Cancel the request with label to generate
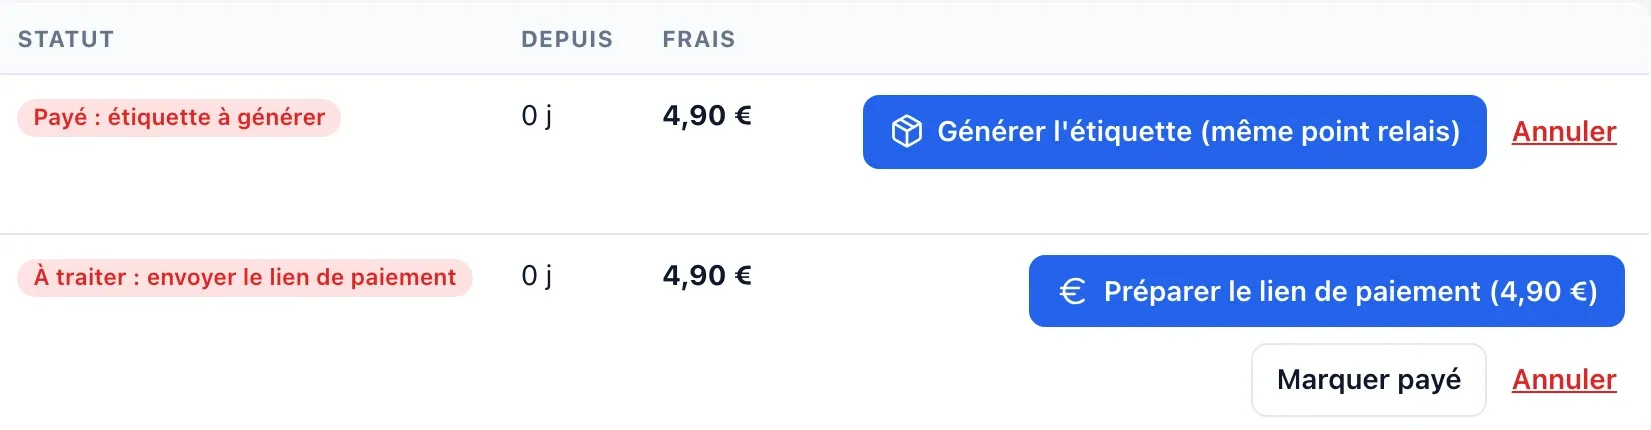 click(x=1564, y=132)
